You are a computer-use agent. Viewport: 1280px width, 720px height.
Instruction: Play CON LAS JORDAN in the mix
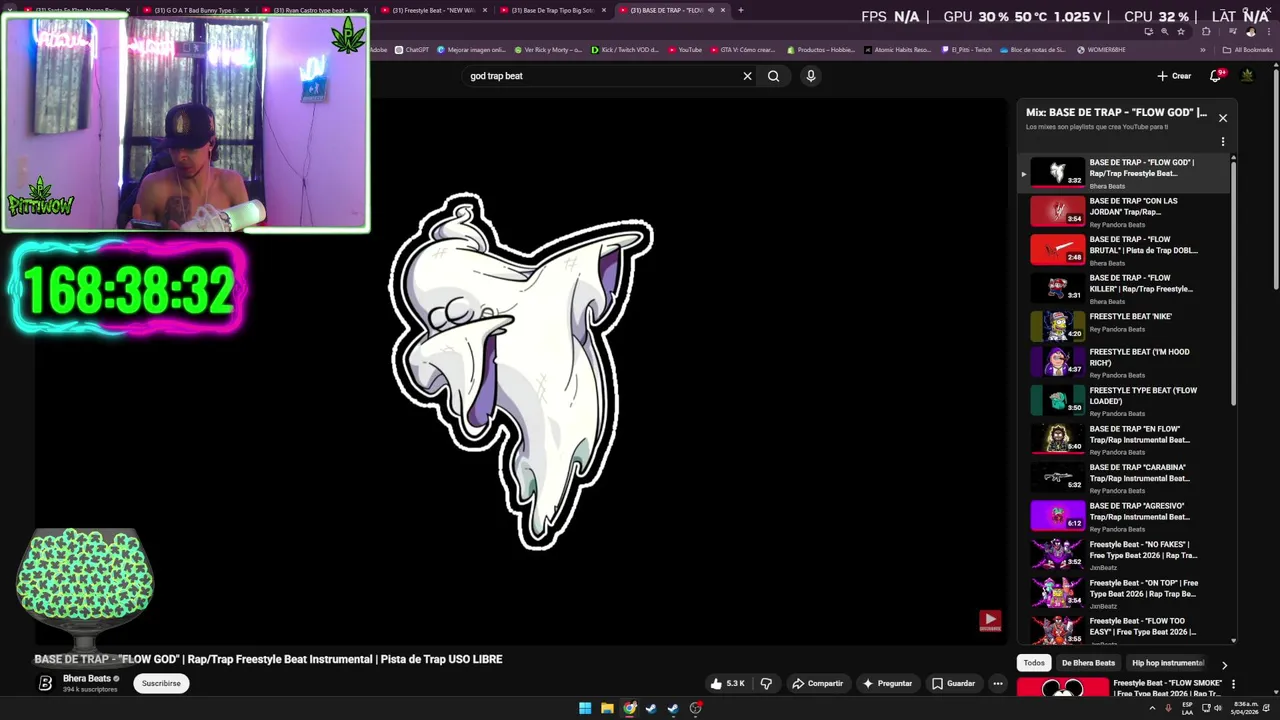tap(1125, 212)
